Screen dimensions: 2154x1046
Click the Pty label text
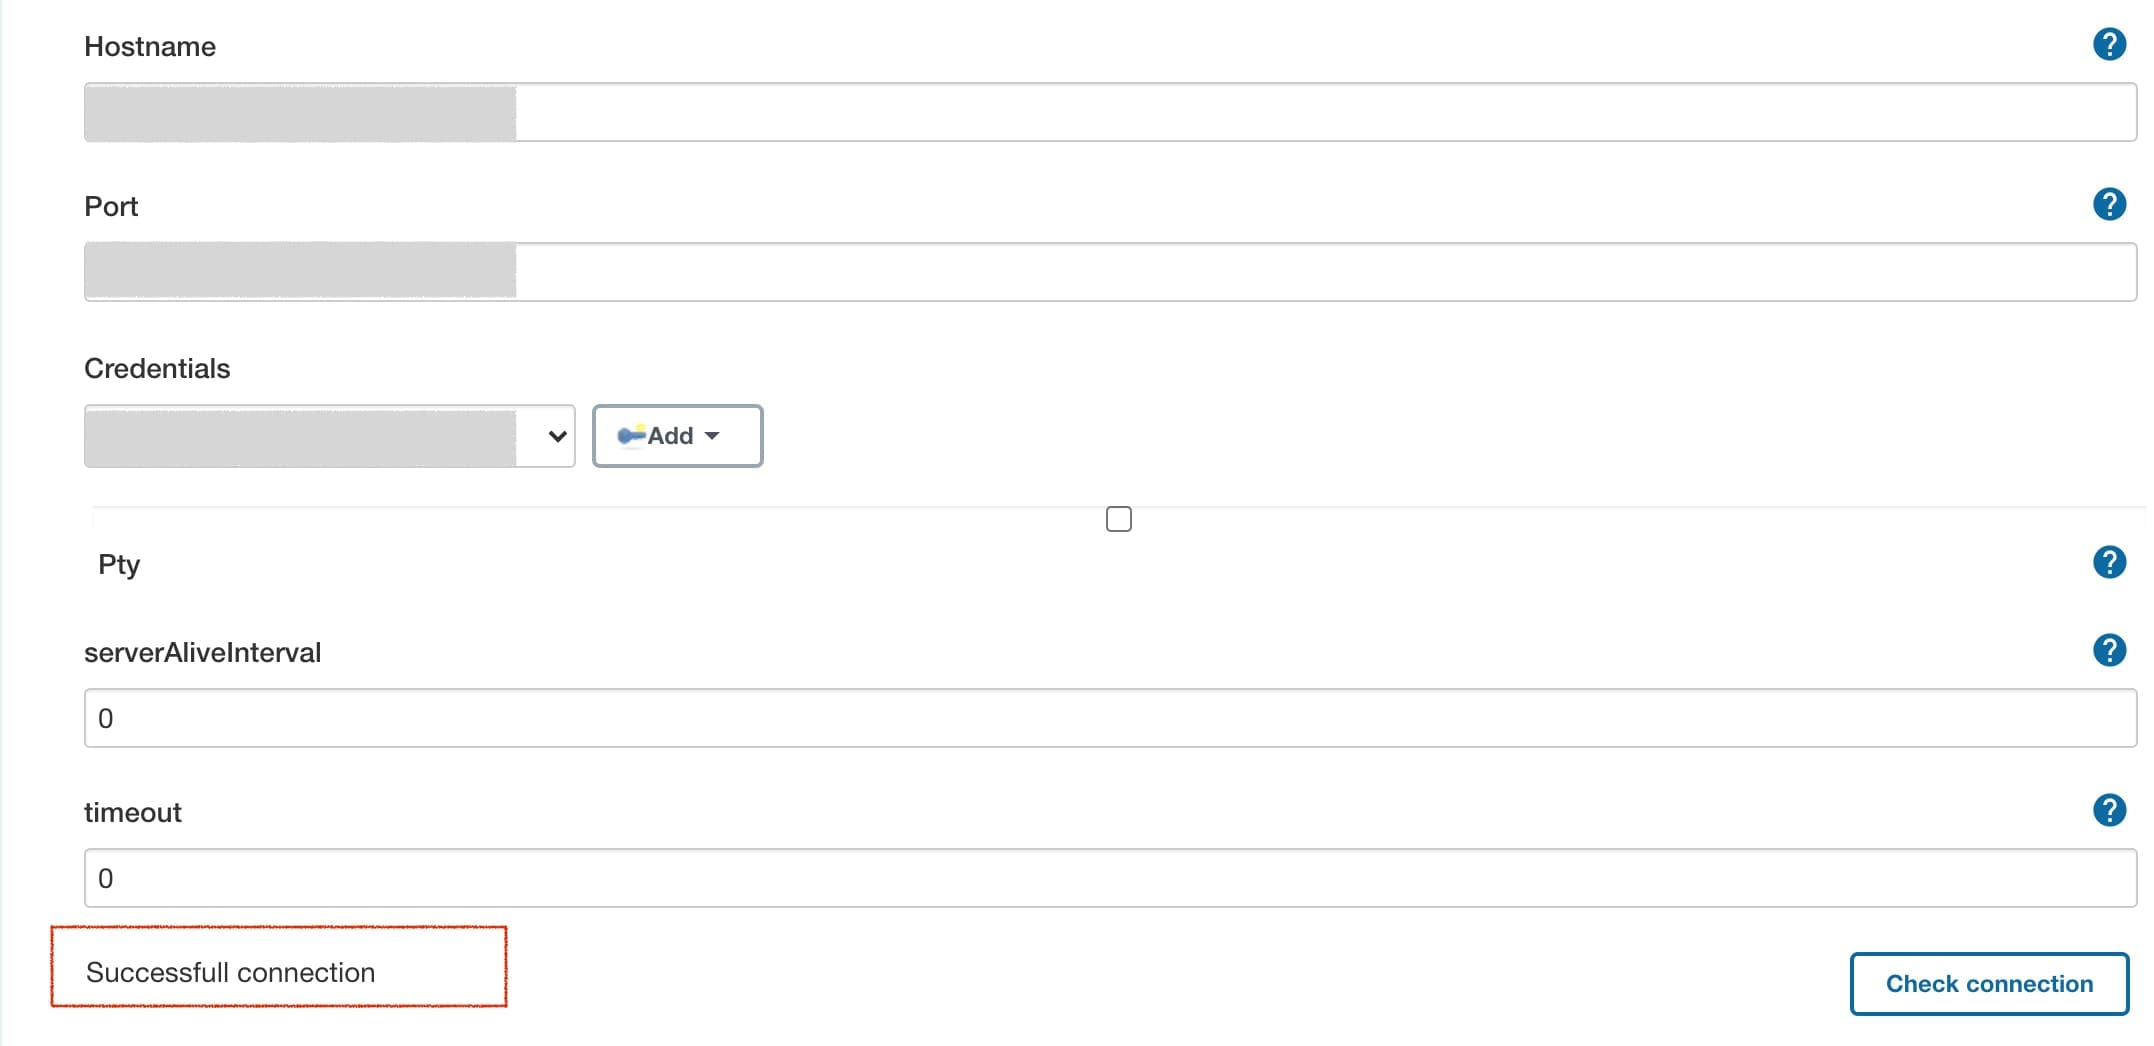[119, 565]
